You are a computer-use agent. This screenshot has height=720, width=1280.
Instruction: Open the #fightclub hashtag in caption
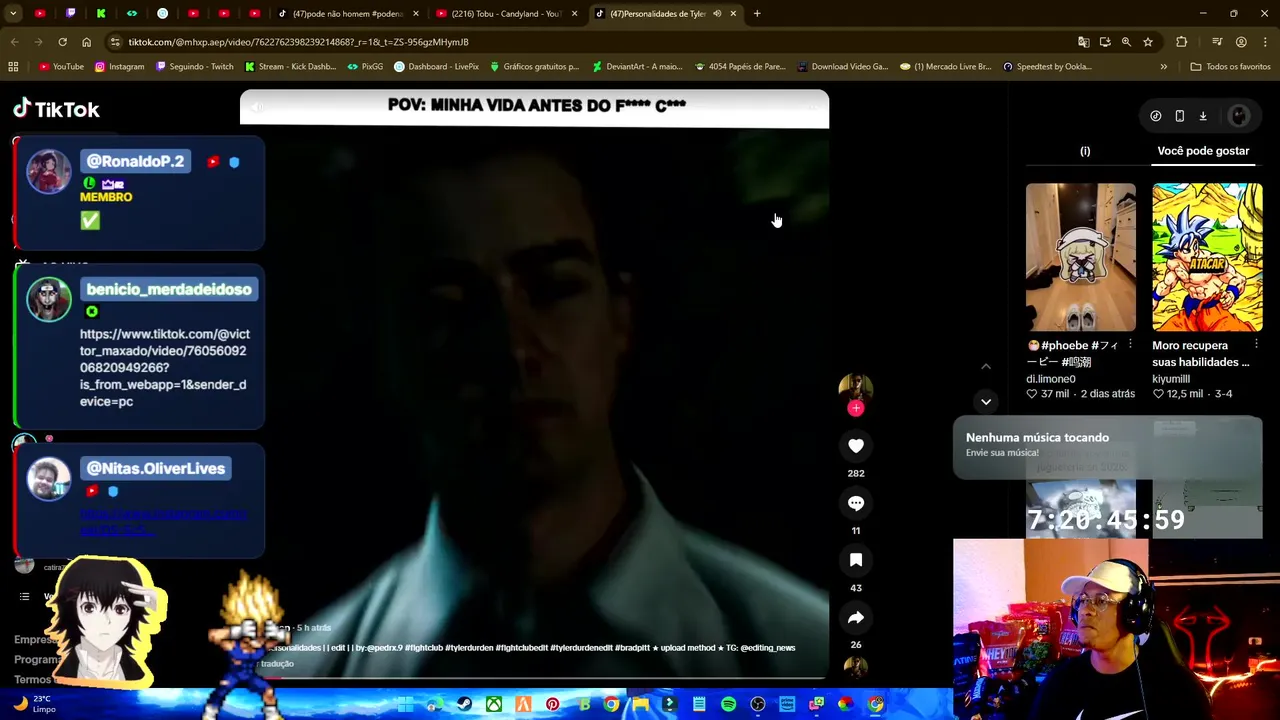424,648
